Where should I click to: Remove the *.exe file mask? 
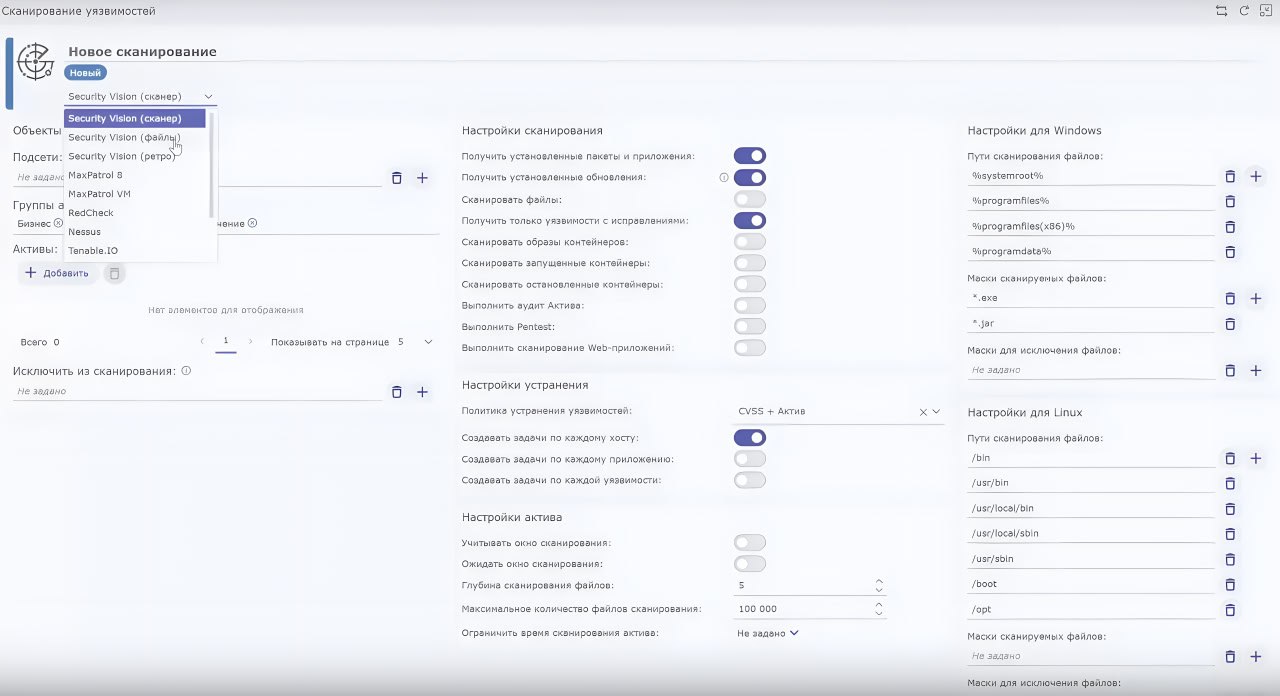(1230, 299)
